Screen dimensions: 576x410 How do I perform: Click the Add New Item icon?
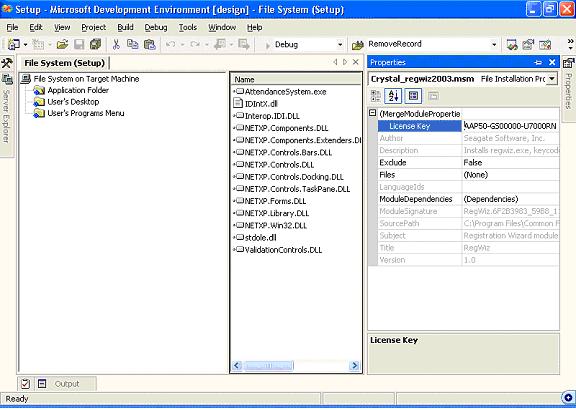tap(38, 44)
